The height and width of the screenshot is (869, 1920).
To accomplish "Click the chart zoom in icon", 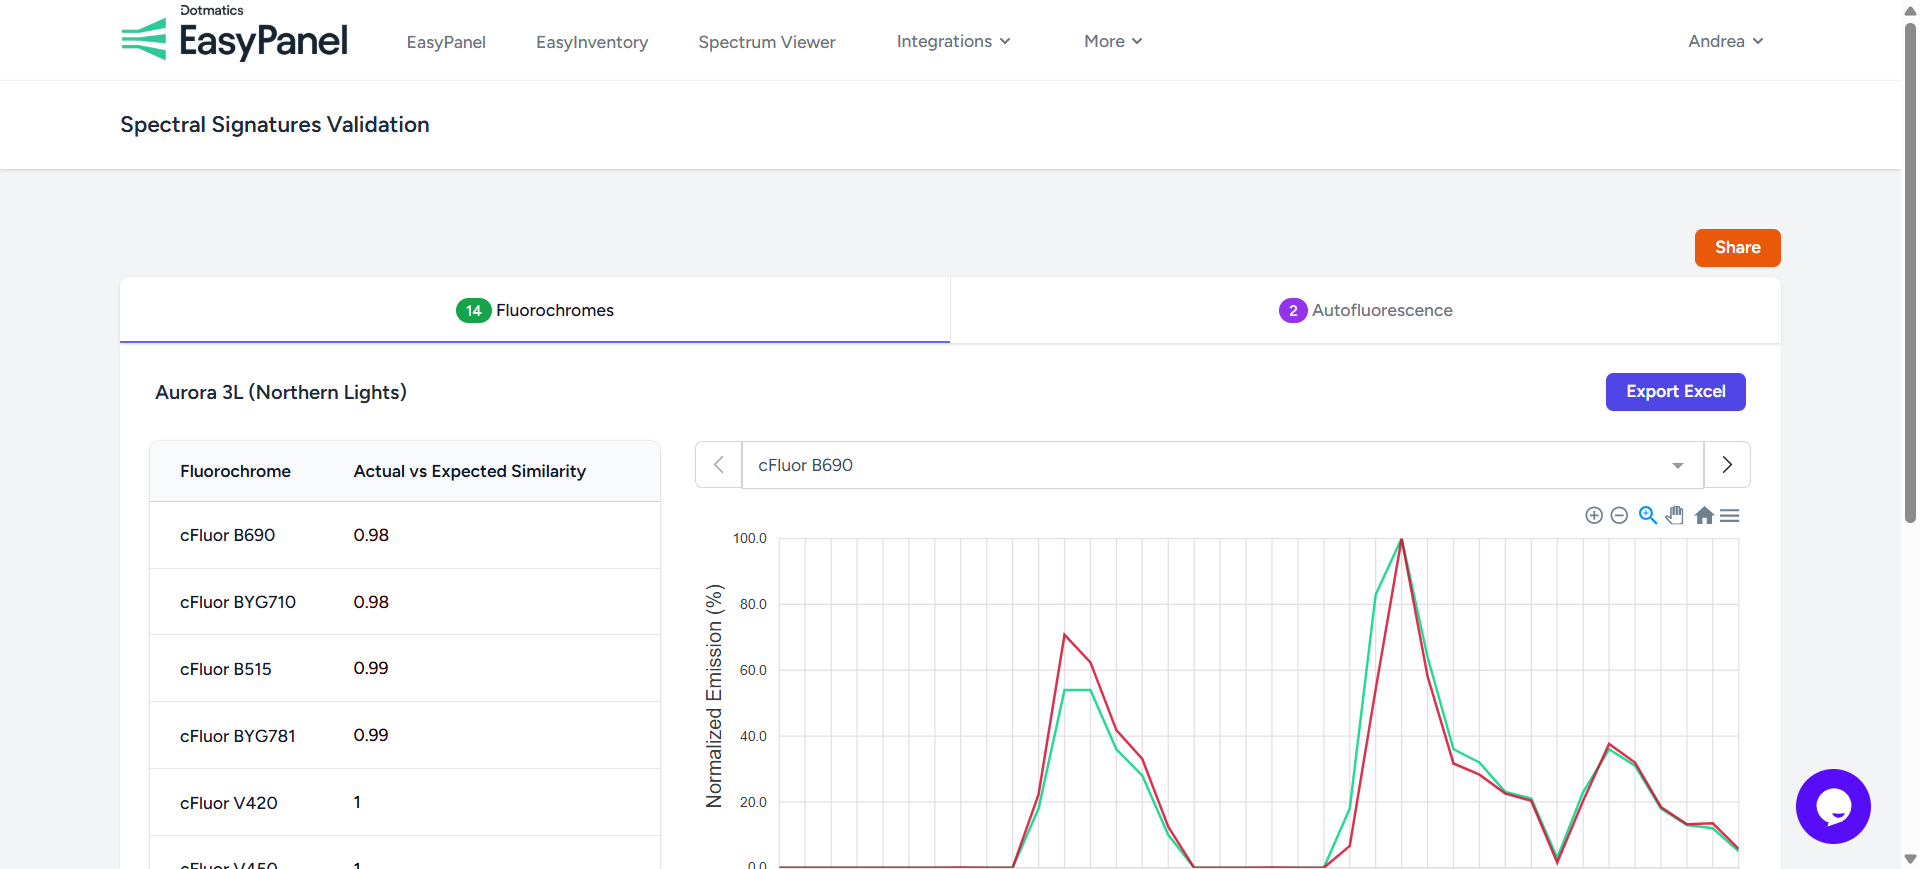I will pyautogui.click(x=1594, y=515).
